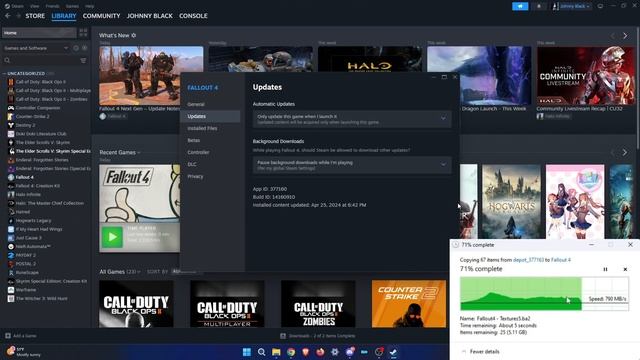This screenshot has height=360, width=640.
Task: Click Fallout 4 destination link in copy dialog
Action: pyautogui.click(x=561, y=260)
